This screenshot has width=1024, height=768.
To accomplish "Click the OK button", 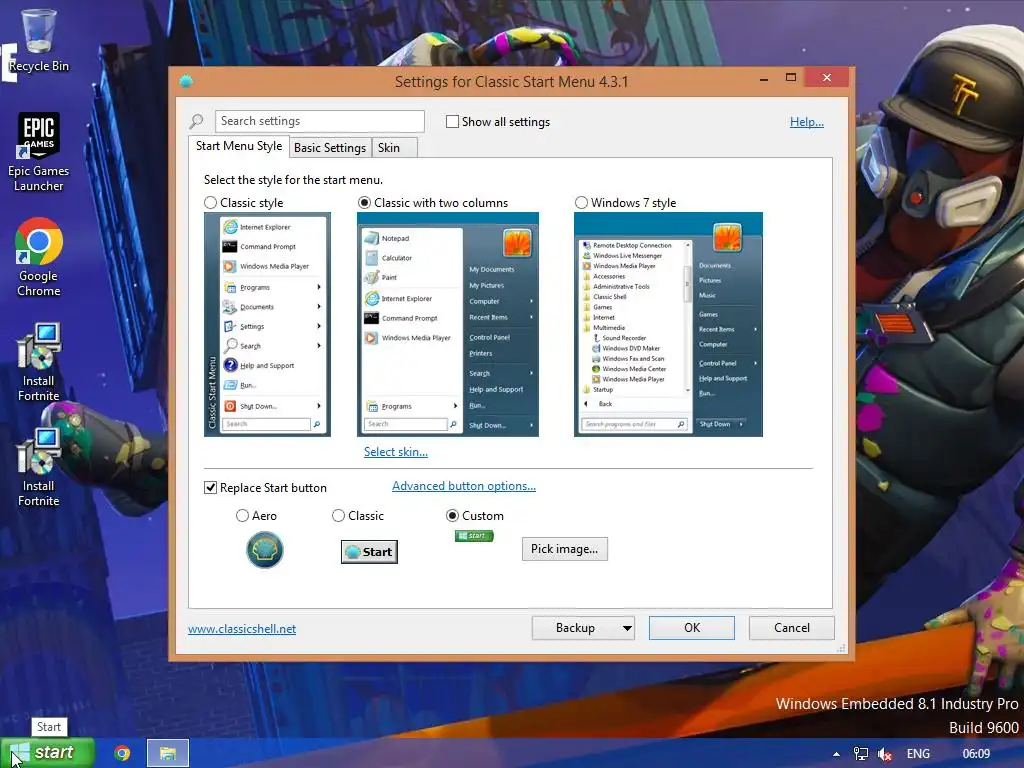I will [692, 628].
